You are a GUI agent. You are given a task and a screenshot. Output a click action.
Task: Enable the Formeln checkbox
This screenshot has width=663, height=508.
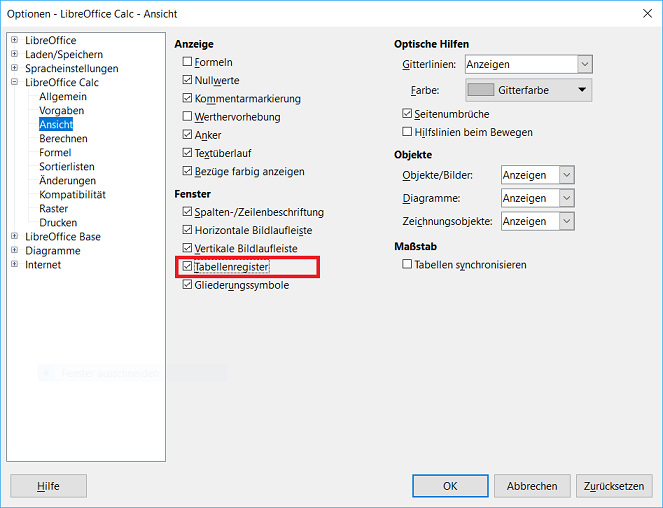(x=187, y=62)
